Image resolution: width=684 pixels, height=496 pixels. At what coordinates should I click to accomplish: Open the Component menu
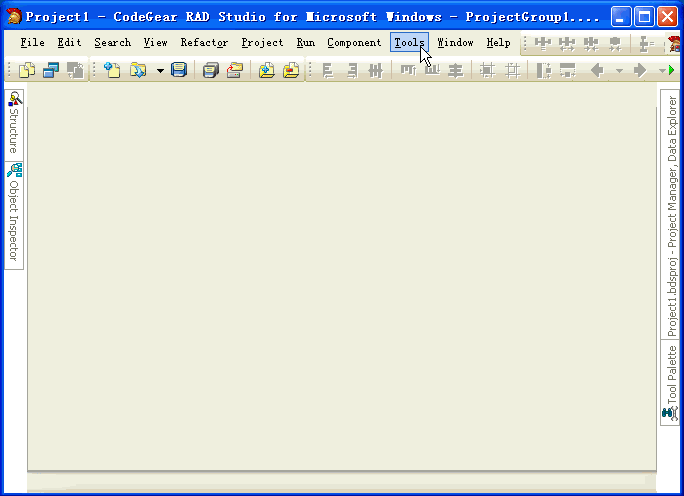pyautogui.click(x=354, y=42)
